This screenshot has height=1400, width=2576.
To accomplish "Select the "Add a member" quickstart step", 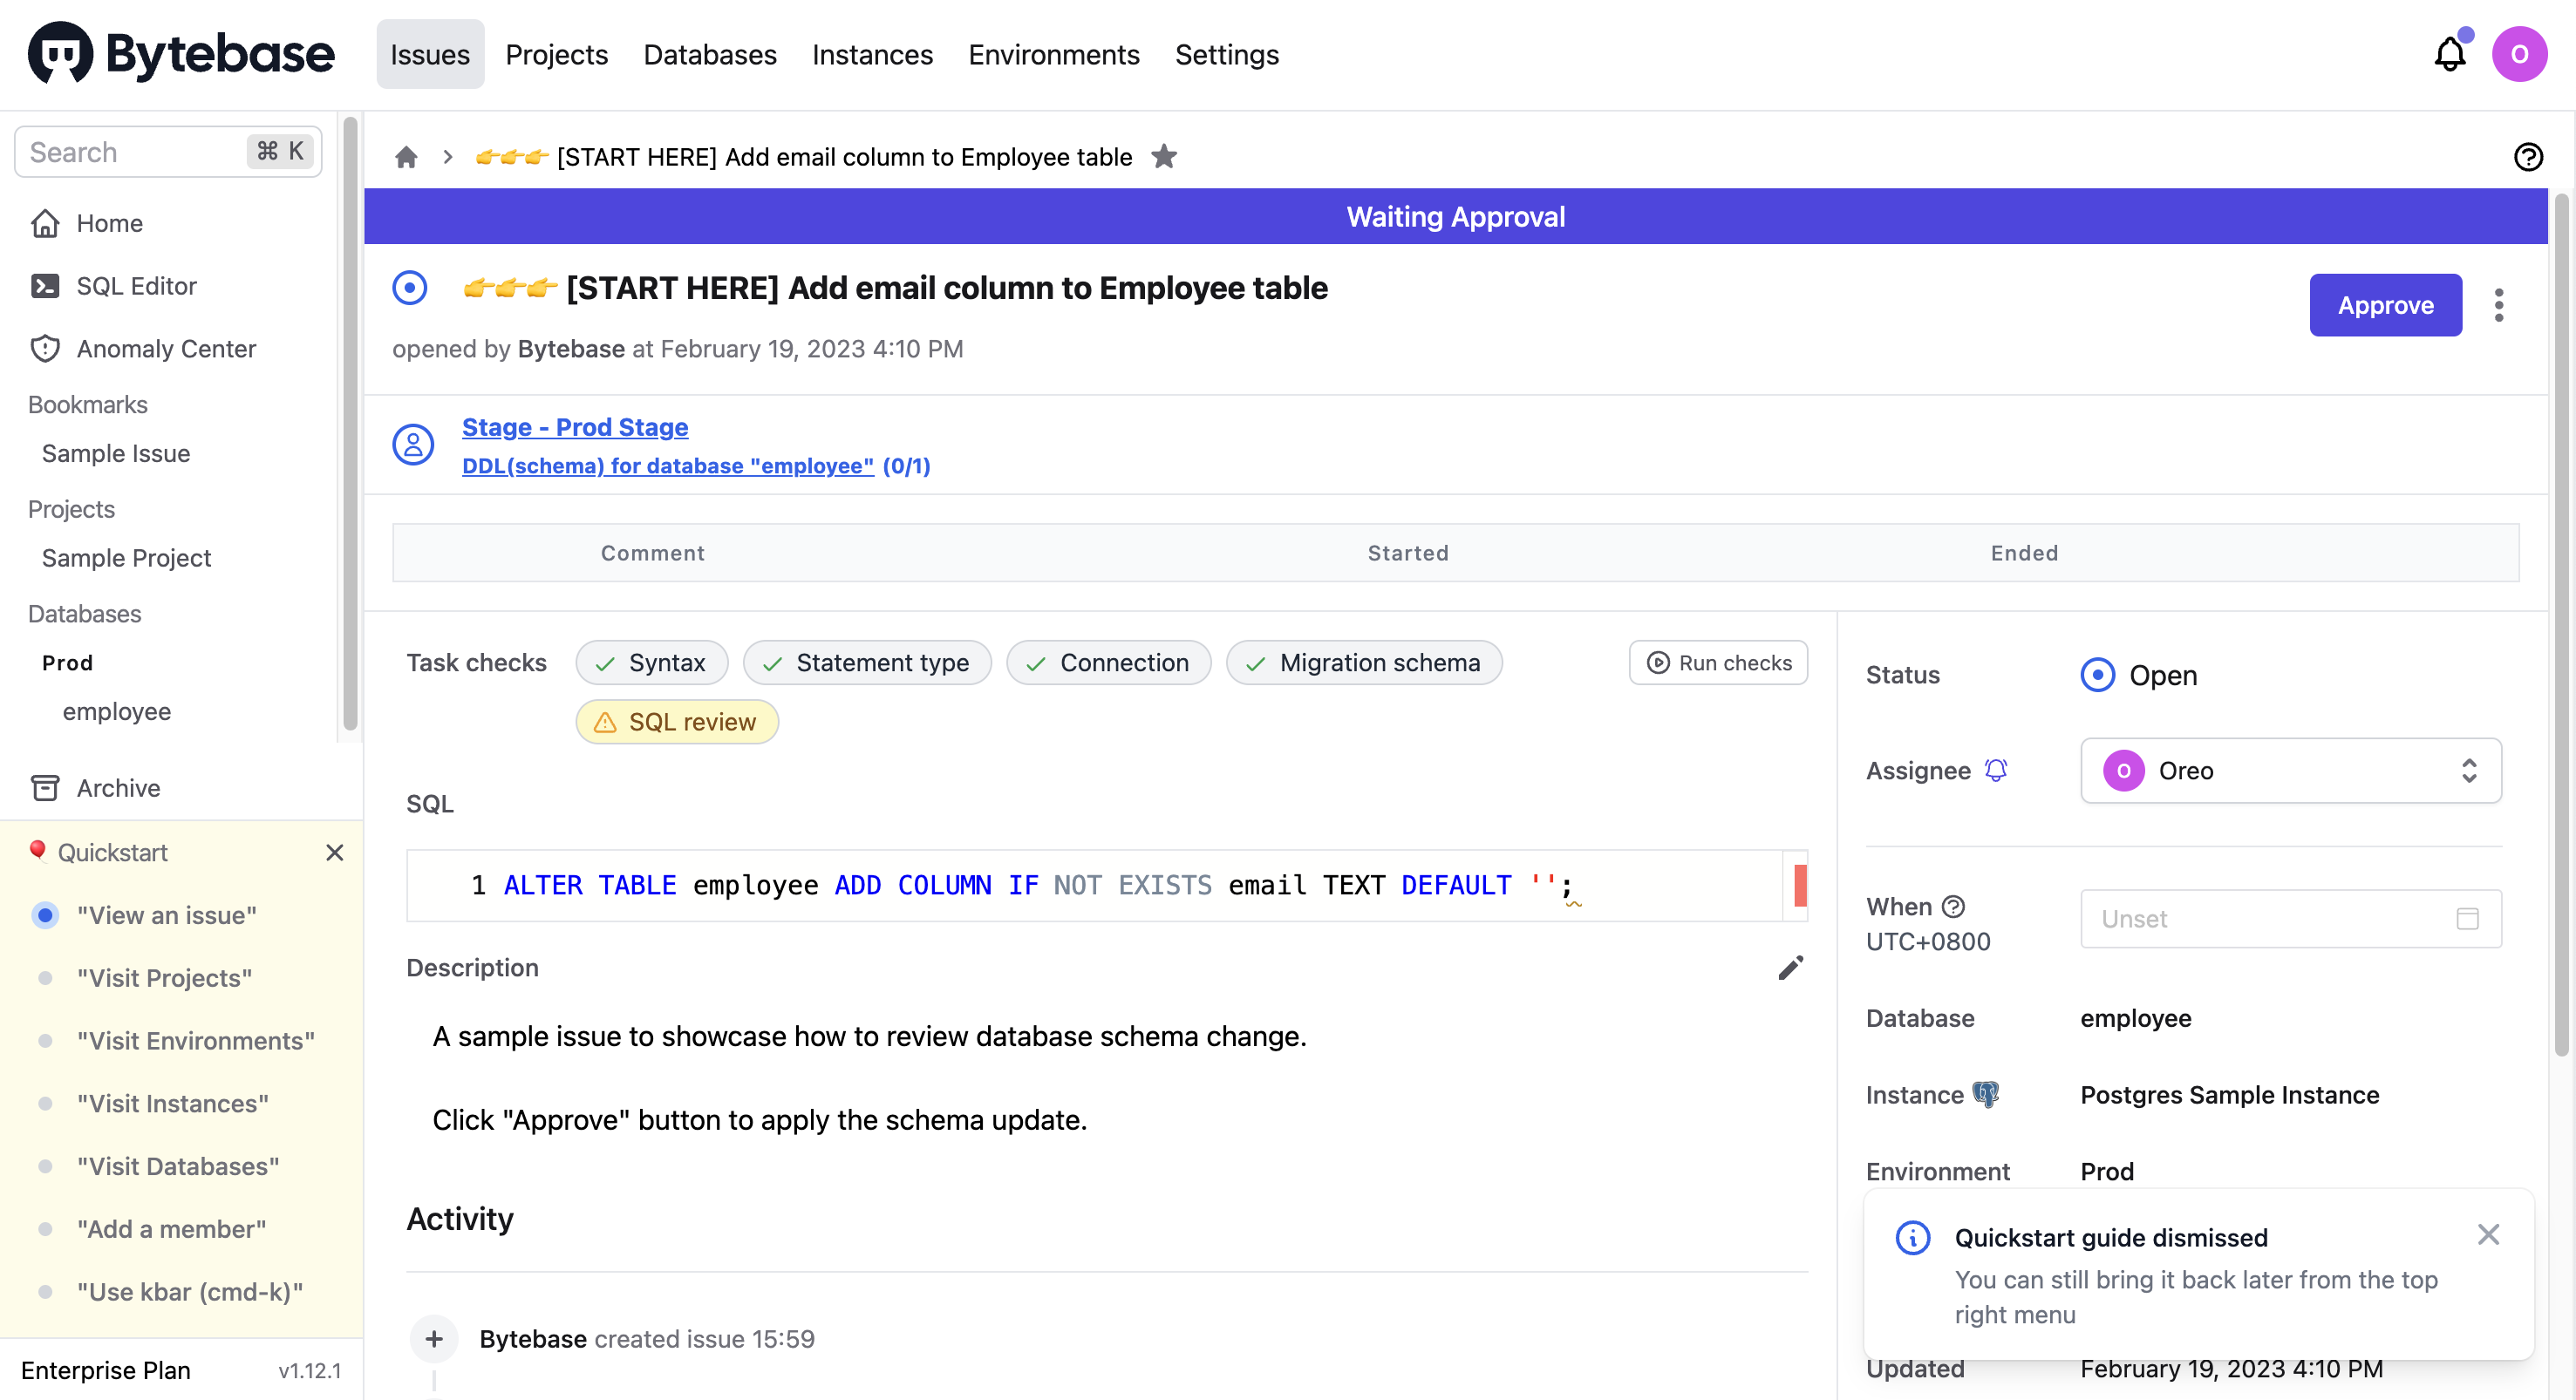I will pos(171,1229).
